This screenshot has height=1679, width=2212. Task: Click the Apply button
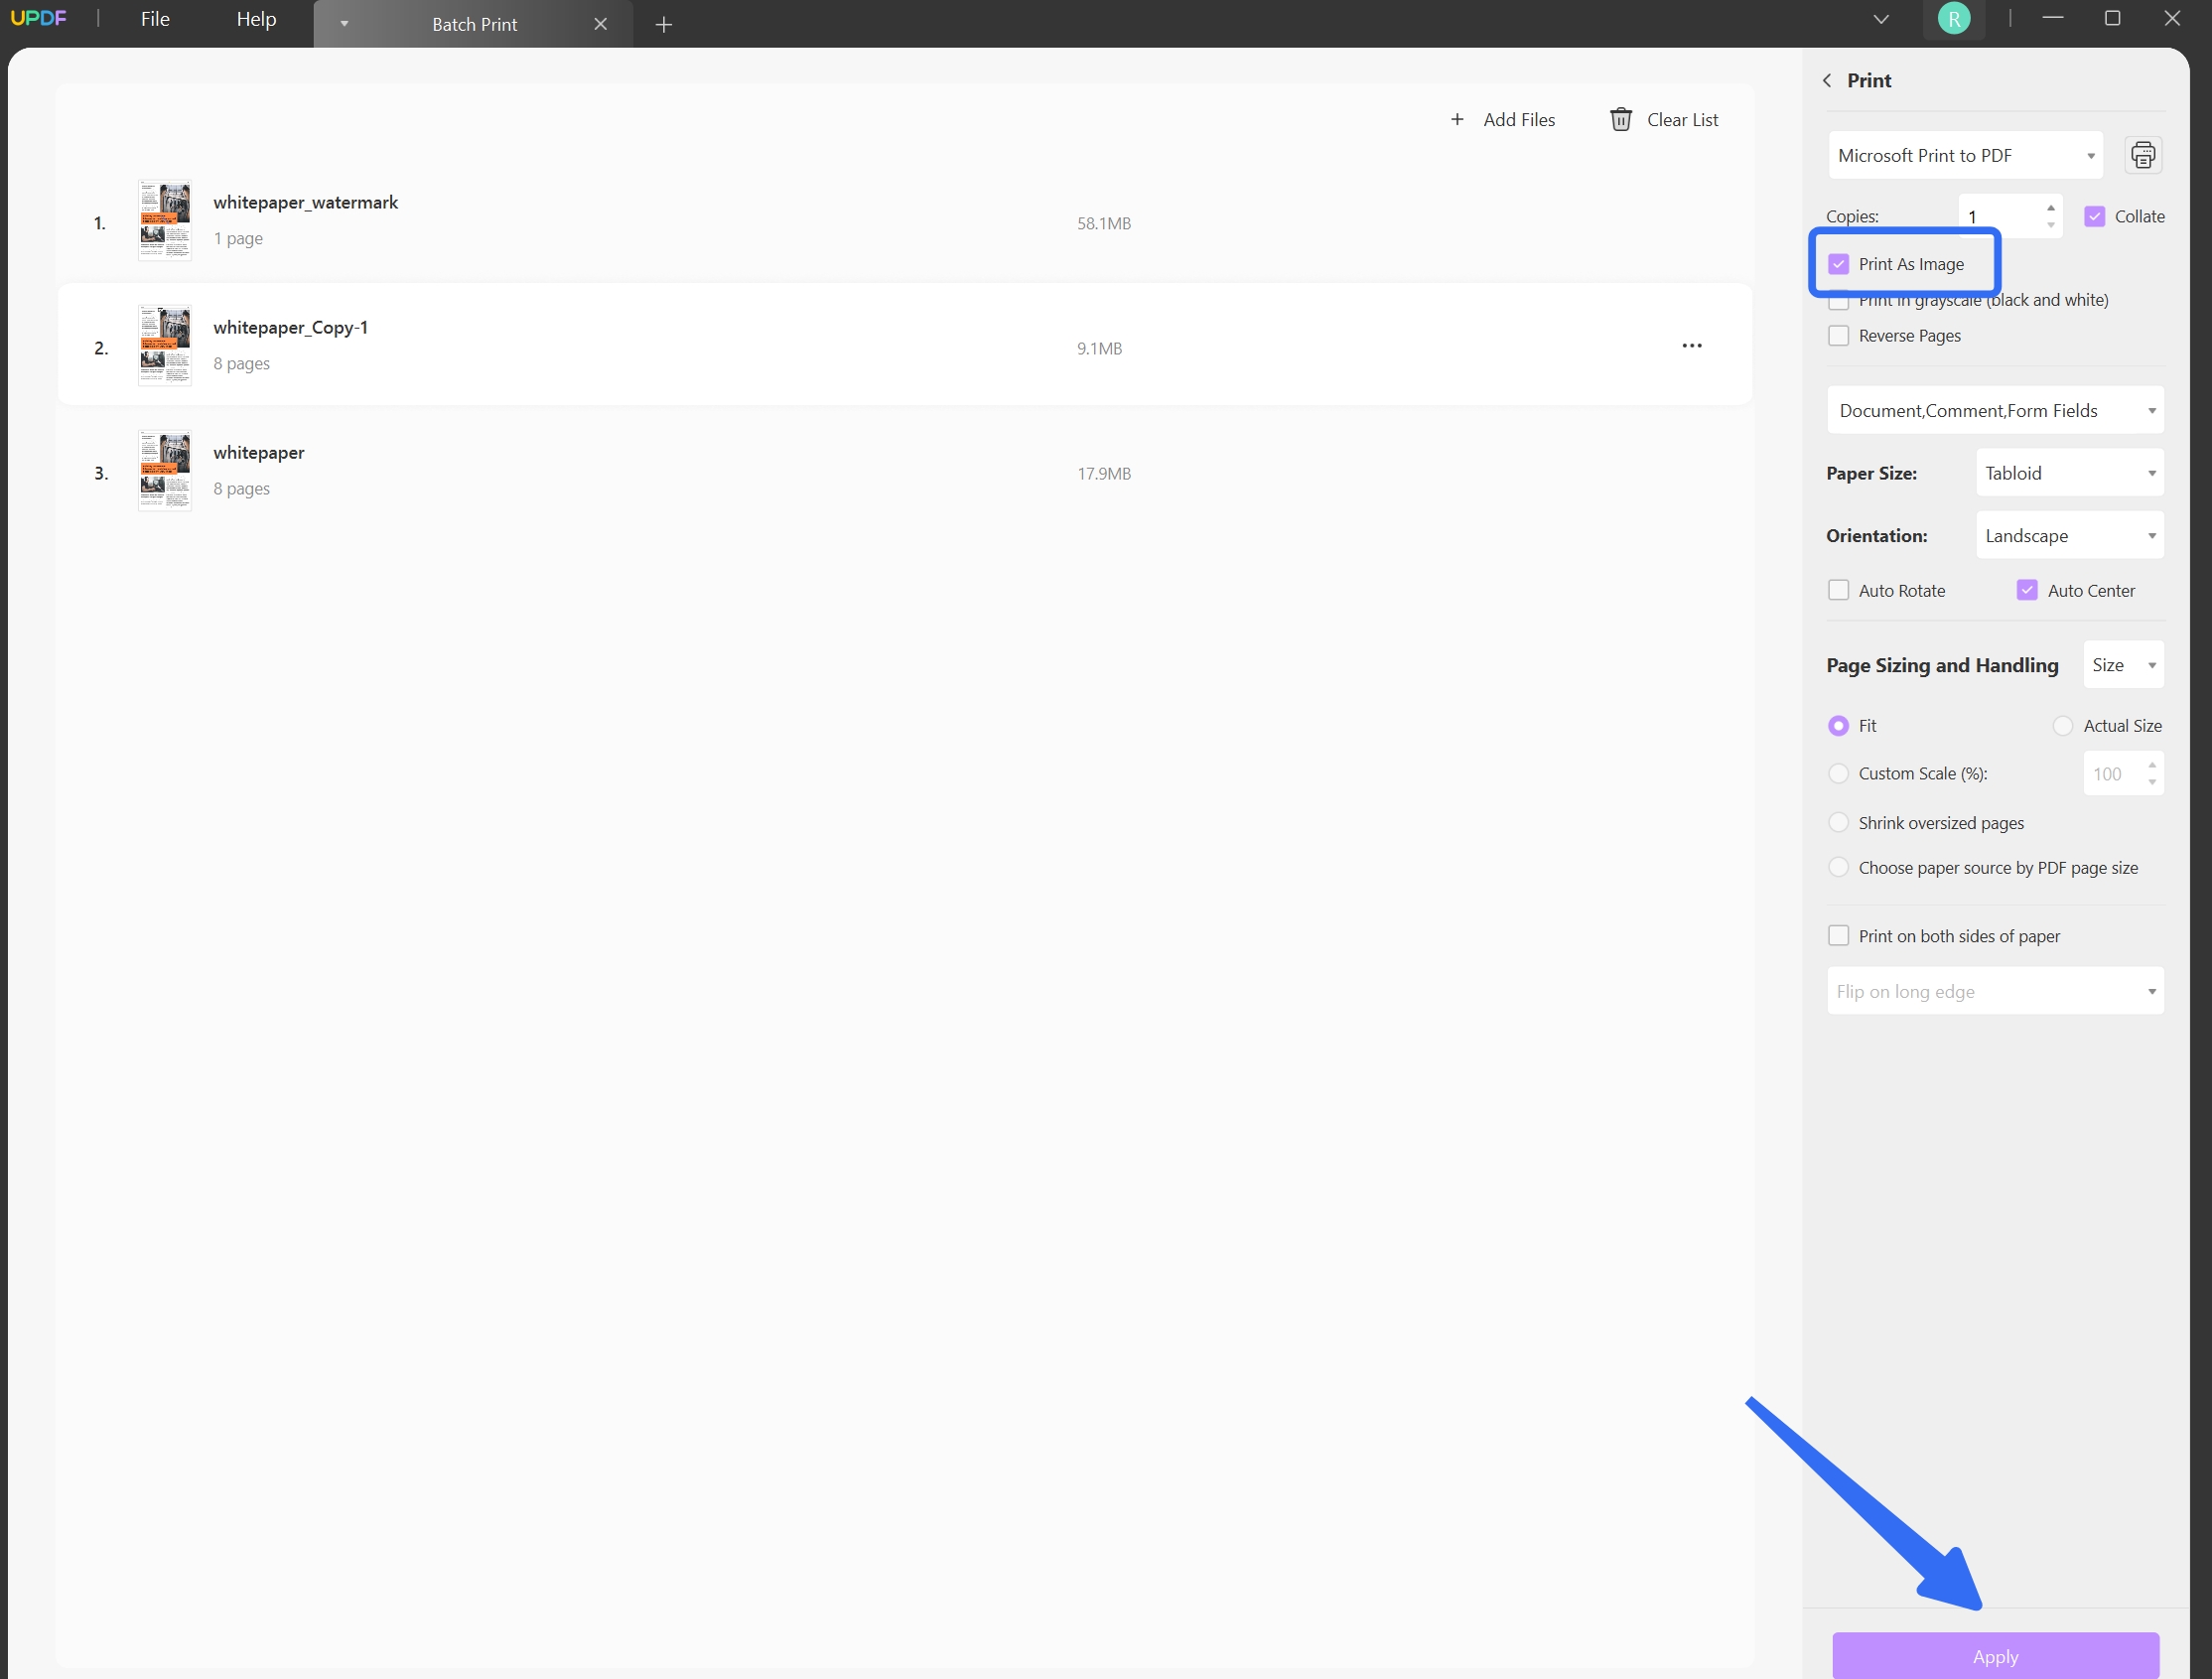(1994, 1656)
